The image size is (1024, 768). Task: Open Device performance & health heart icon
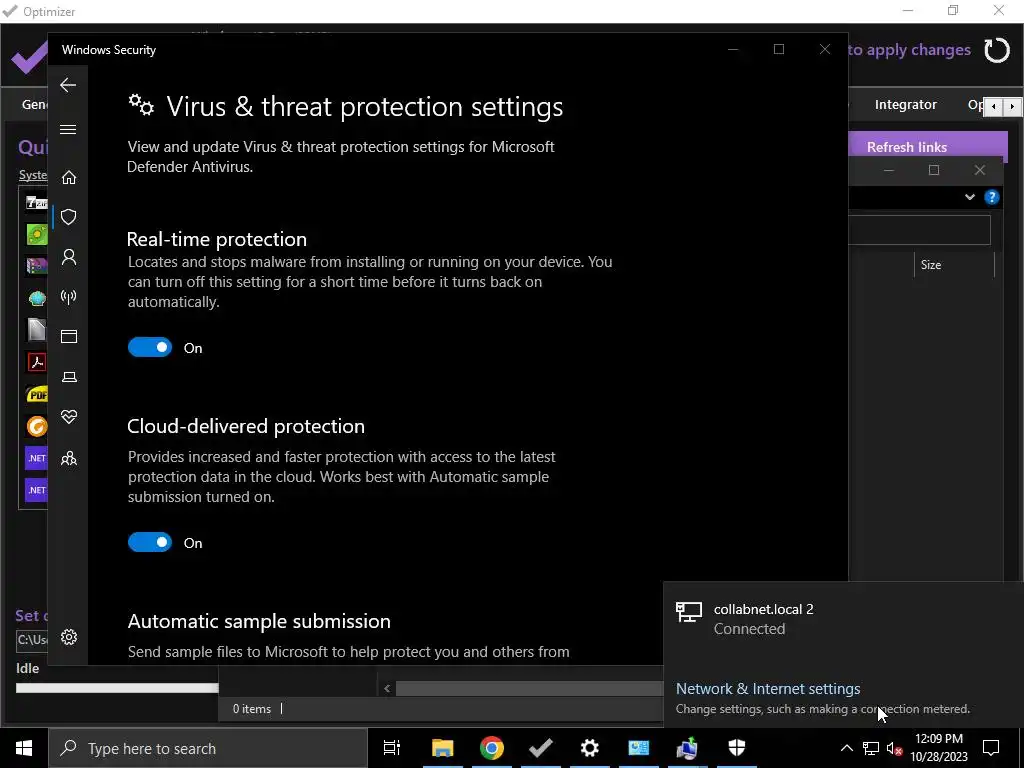click(x=69, y=417)
